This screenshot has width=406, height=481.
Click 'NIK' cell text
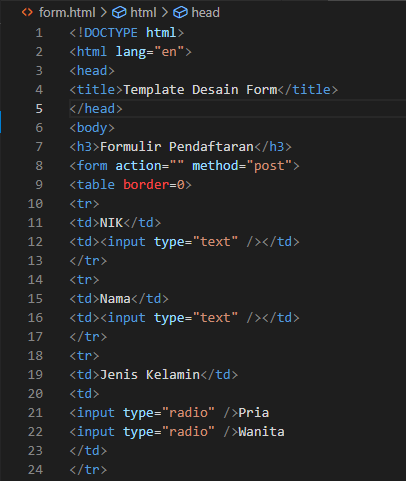click(x=111, y=223)
